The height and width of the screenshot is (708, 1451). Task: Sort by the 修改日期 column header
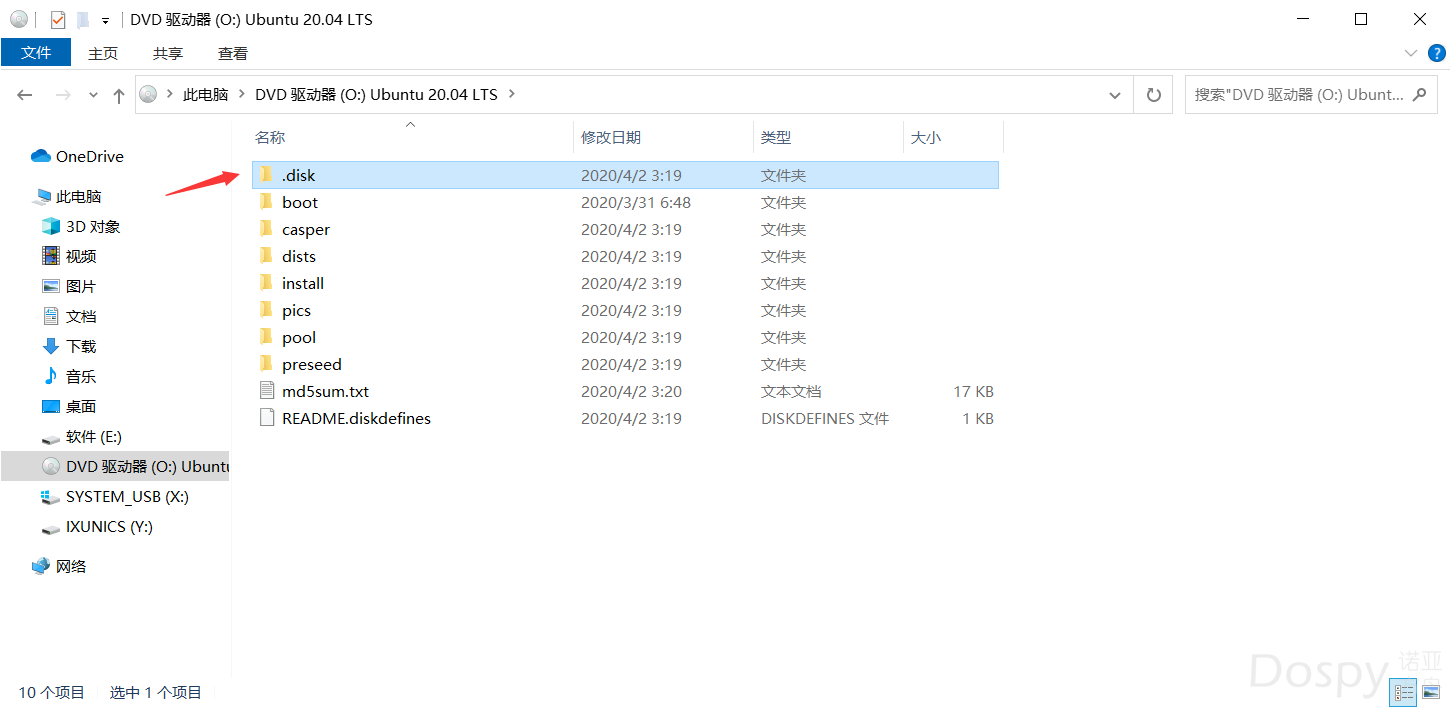[x=611, y=138]
